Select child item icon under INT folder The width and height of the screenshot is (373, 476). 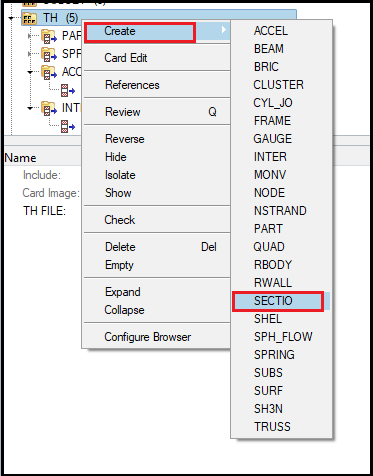pyautogui.click(x=68, y=127)
